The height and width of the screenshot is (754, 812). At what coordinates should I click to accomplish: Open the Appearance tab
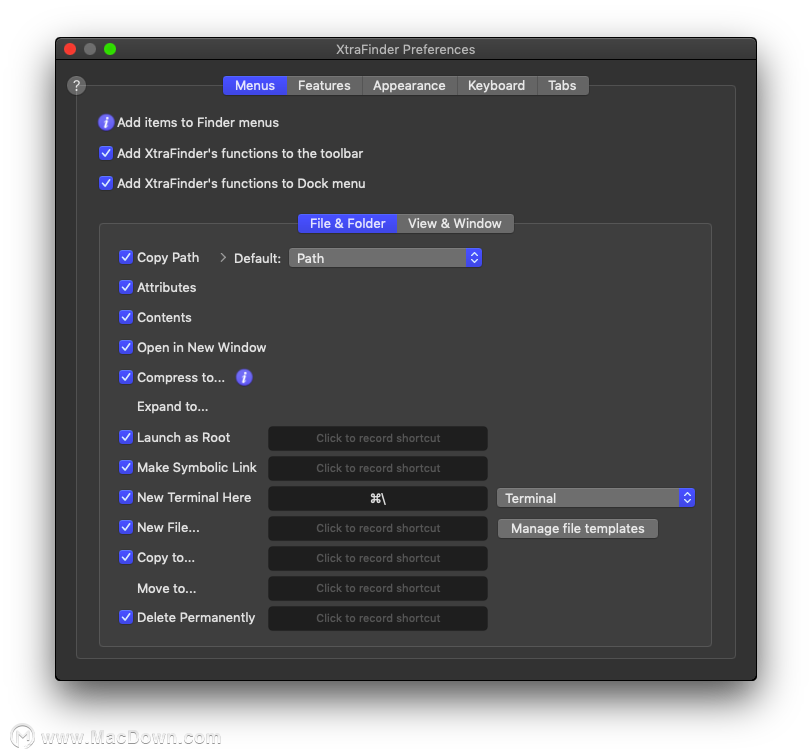409,85
